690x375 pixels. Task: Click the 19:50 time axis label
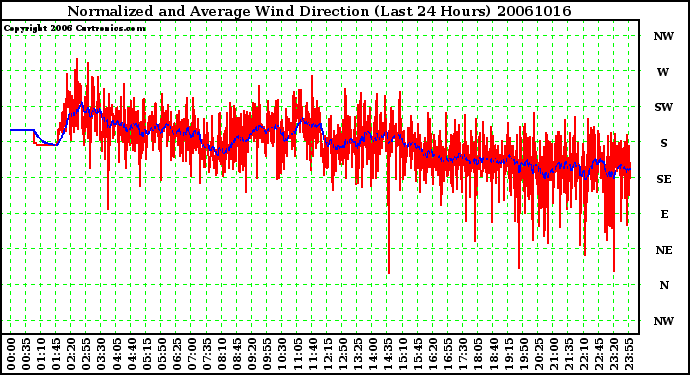[x=523, y=354]
